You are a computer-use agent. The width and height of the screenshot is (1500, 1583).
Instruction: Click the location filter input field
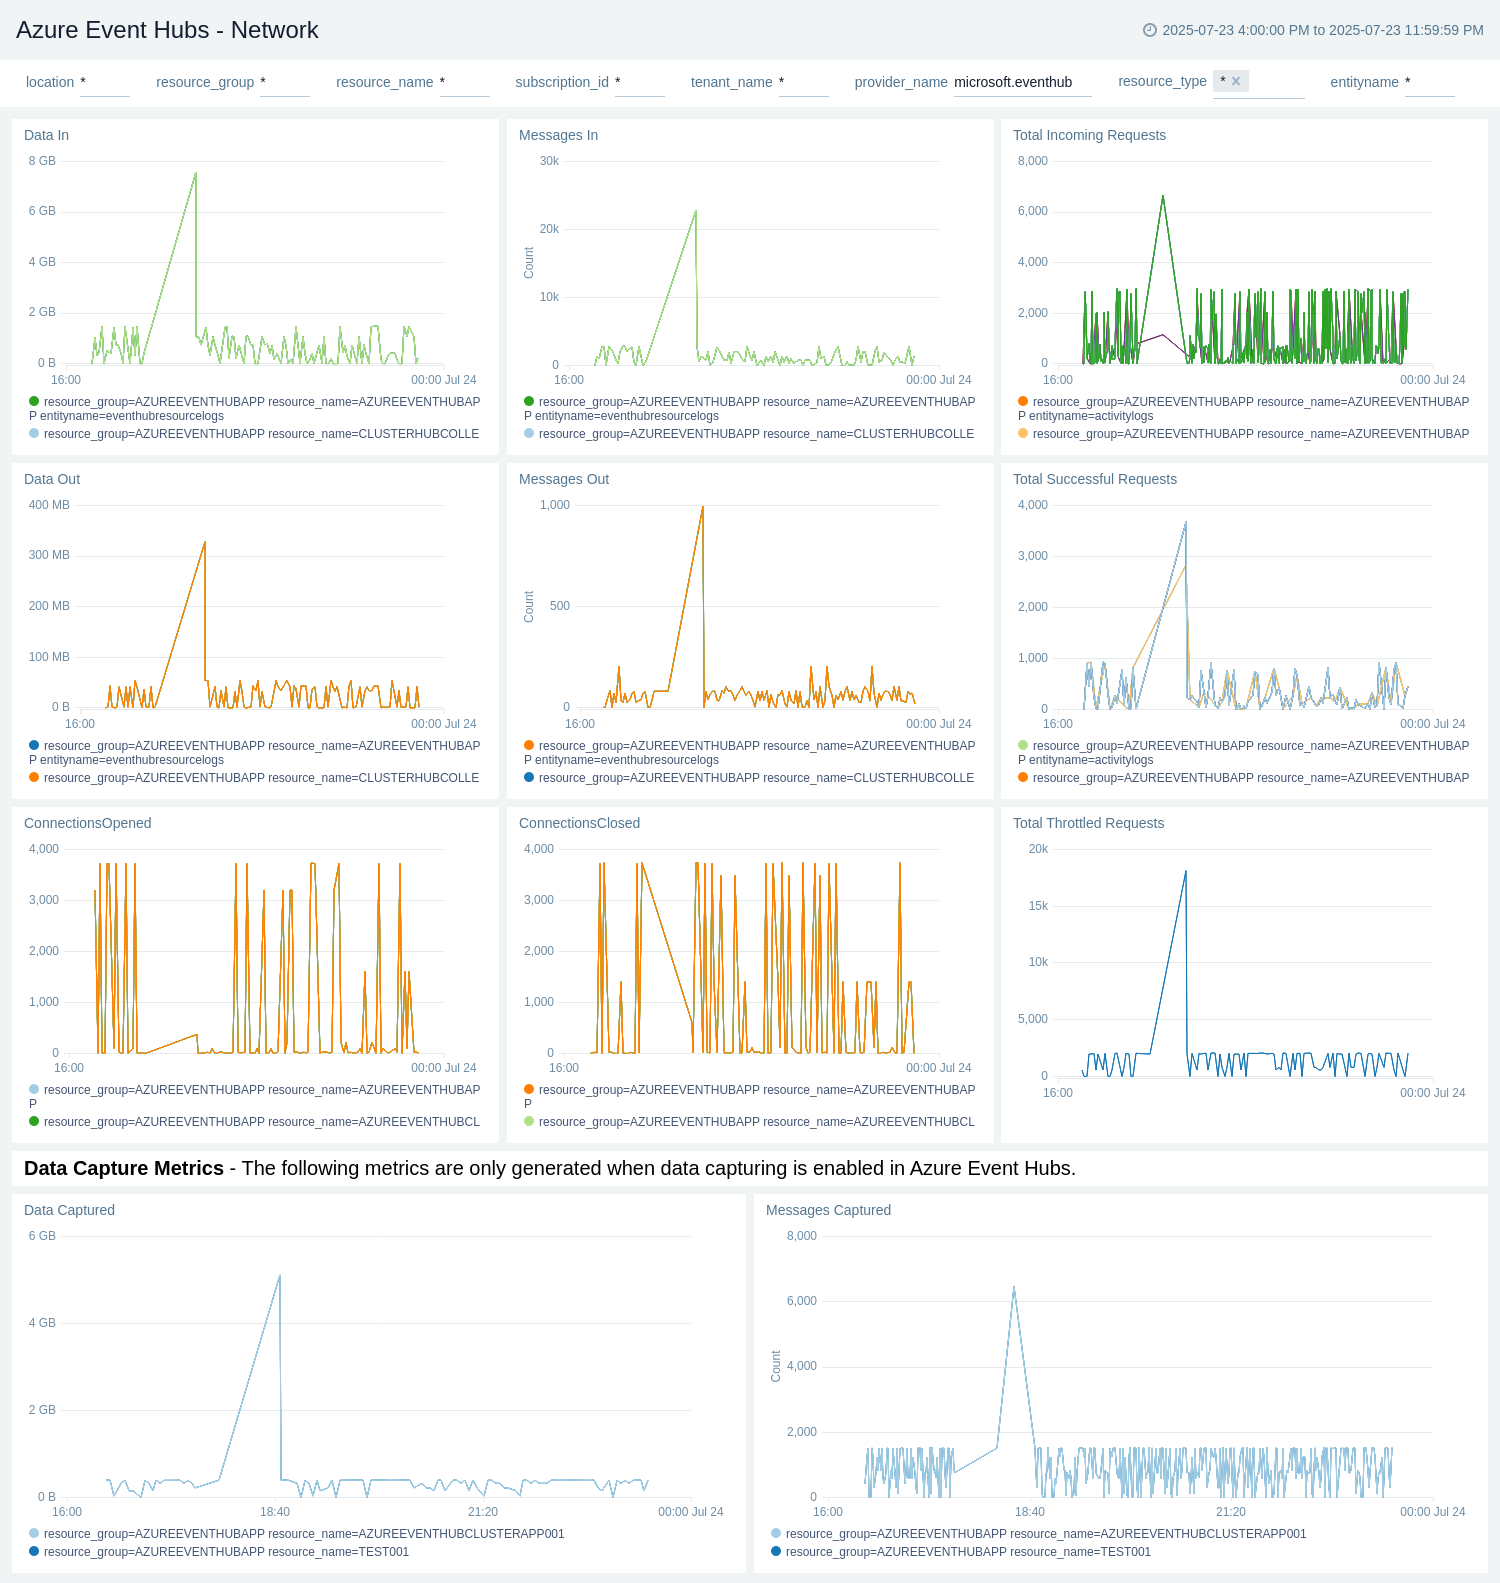[105, 83]
